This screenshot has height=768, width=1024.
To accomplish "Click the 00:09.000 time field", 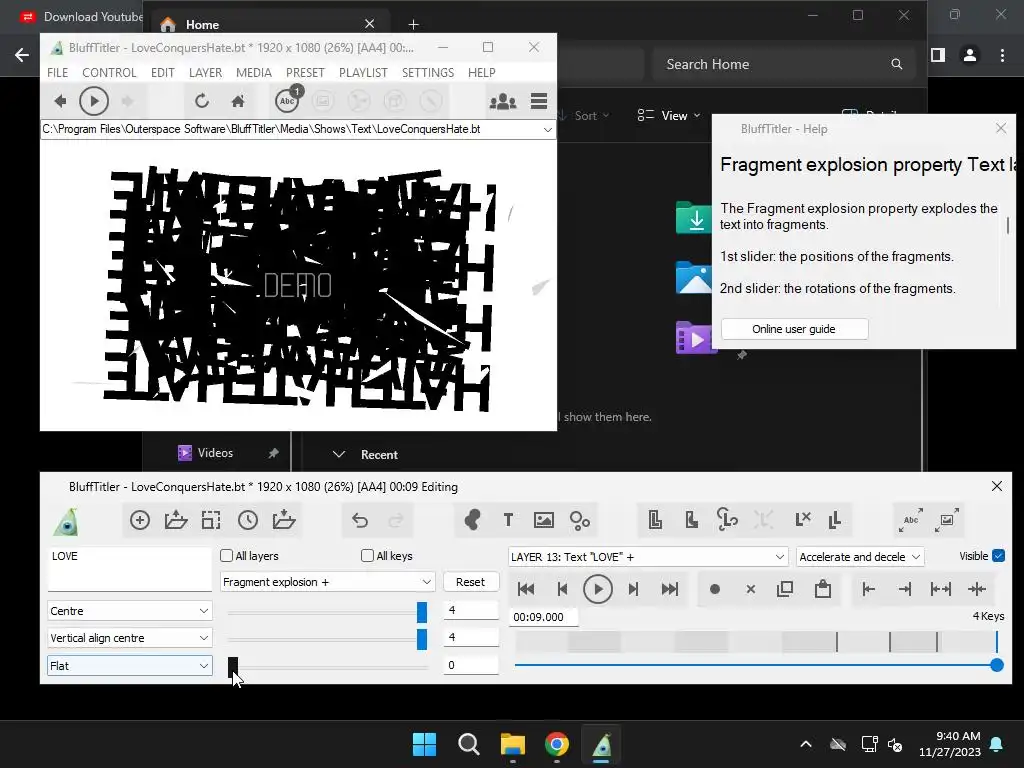I will pyautogui.click(x=543, y=617).
